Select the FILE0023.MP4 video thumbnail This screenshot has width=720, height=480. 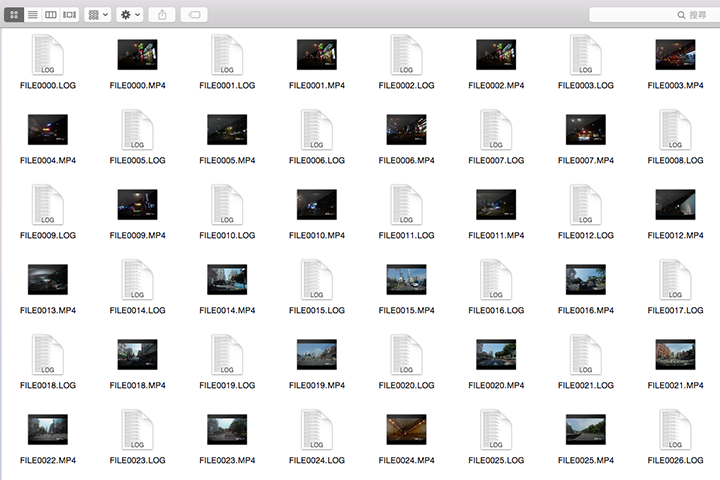(227, 429)
